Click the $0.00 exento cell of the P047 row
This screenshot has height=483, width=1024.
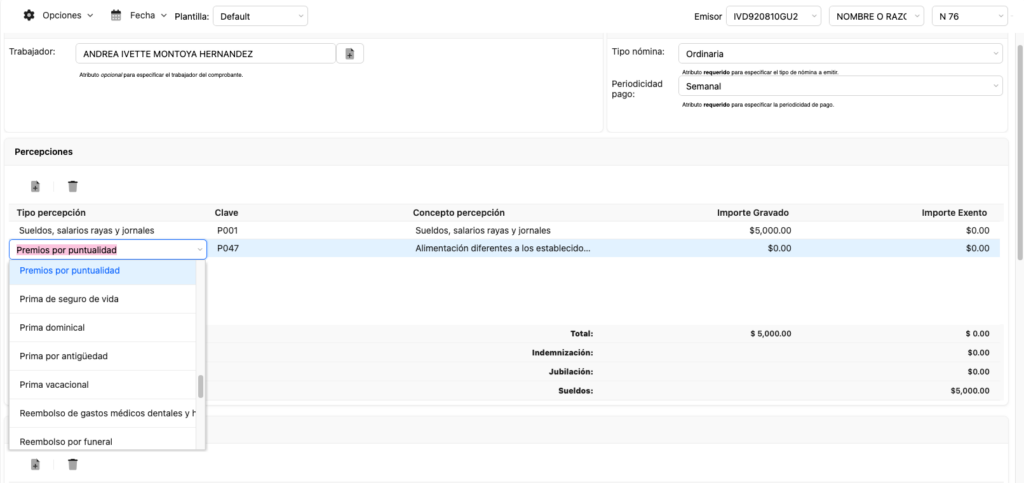978,248
